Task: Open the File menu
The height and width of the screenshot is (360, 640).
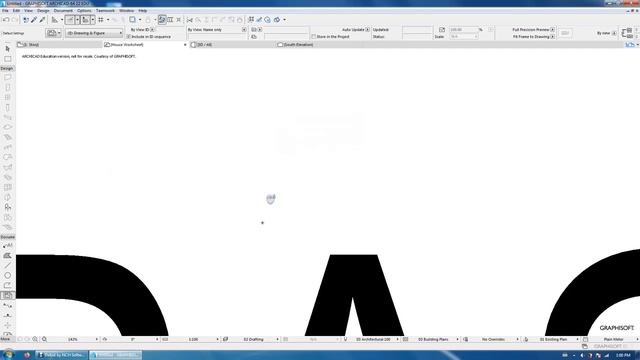Action: (x=5, y=11)
